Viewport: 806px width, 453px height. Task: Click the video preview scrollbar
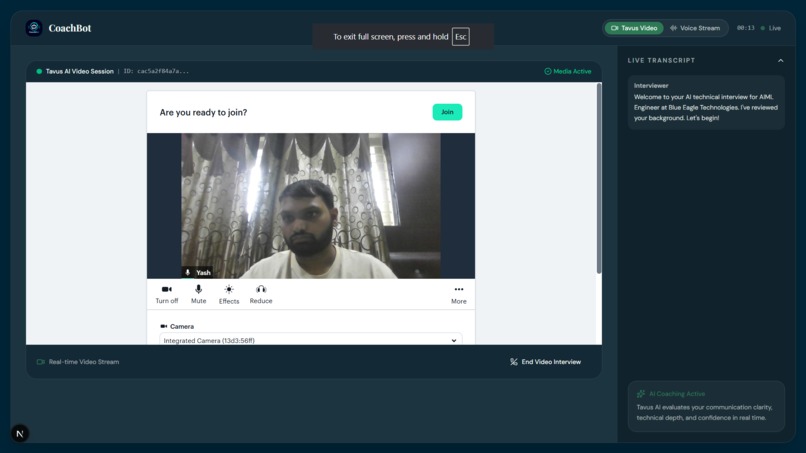(599, 178)
